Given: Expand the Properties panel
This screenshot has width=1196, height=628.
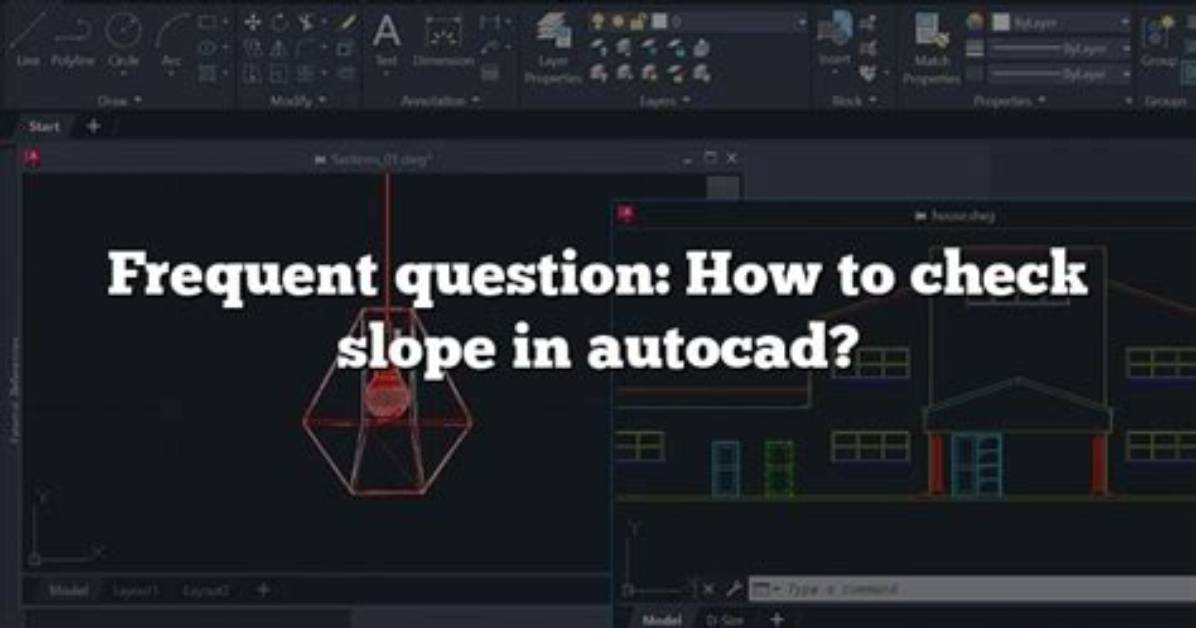Looking at the screenshot, I should point(1010,100).
